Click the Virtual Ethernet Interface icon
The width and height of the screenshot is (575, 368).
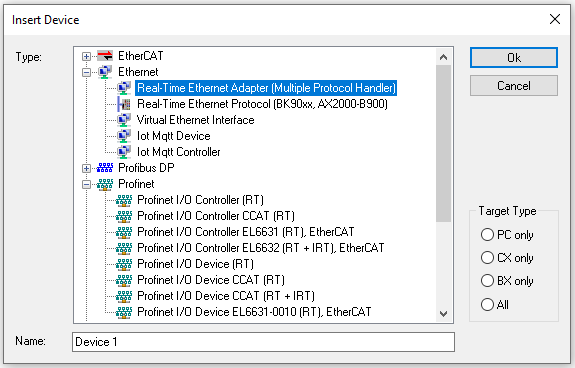[124, 120]
